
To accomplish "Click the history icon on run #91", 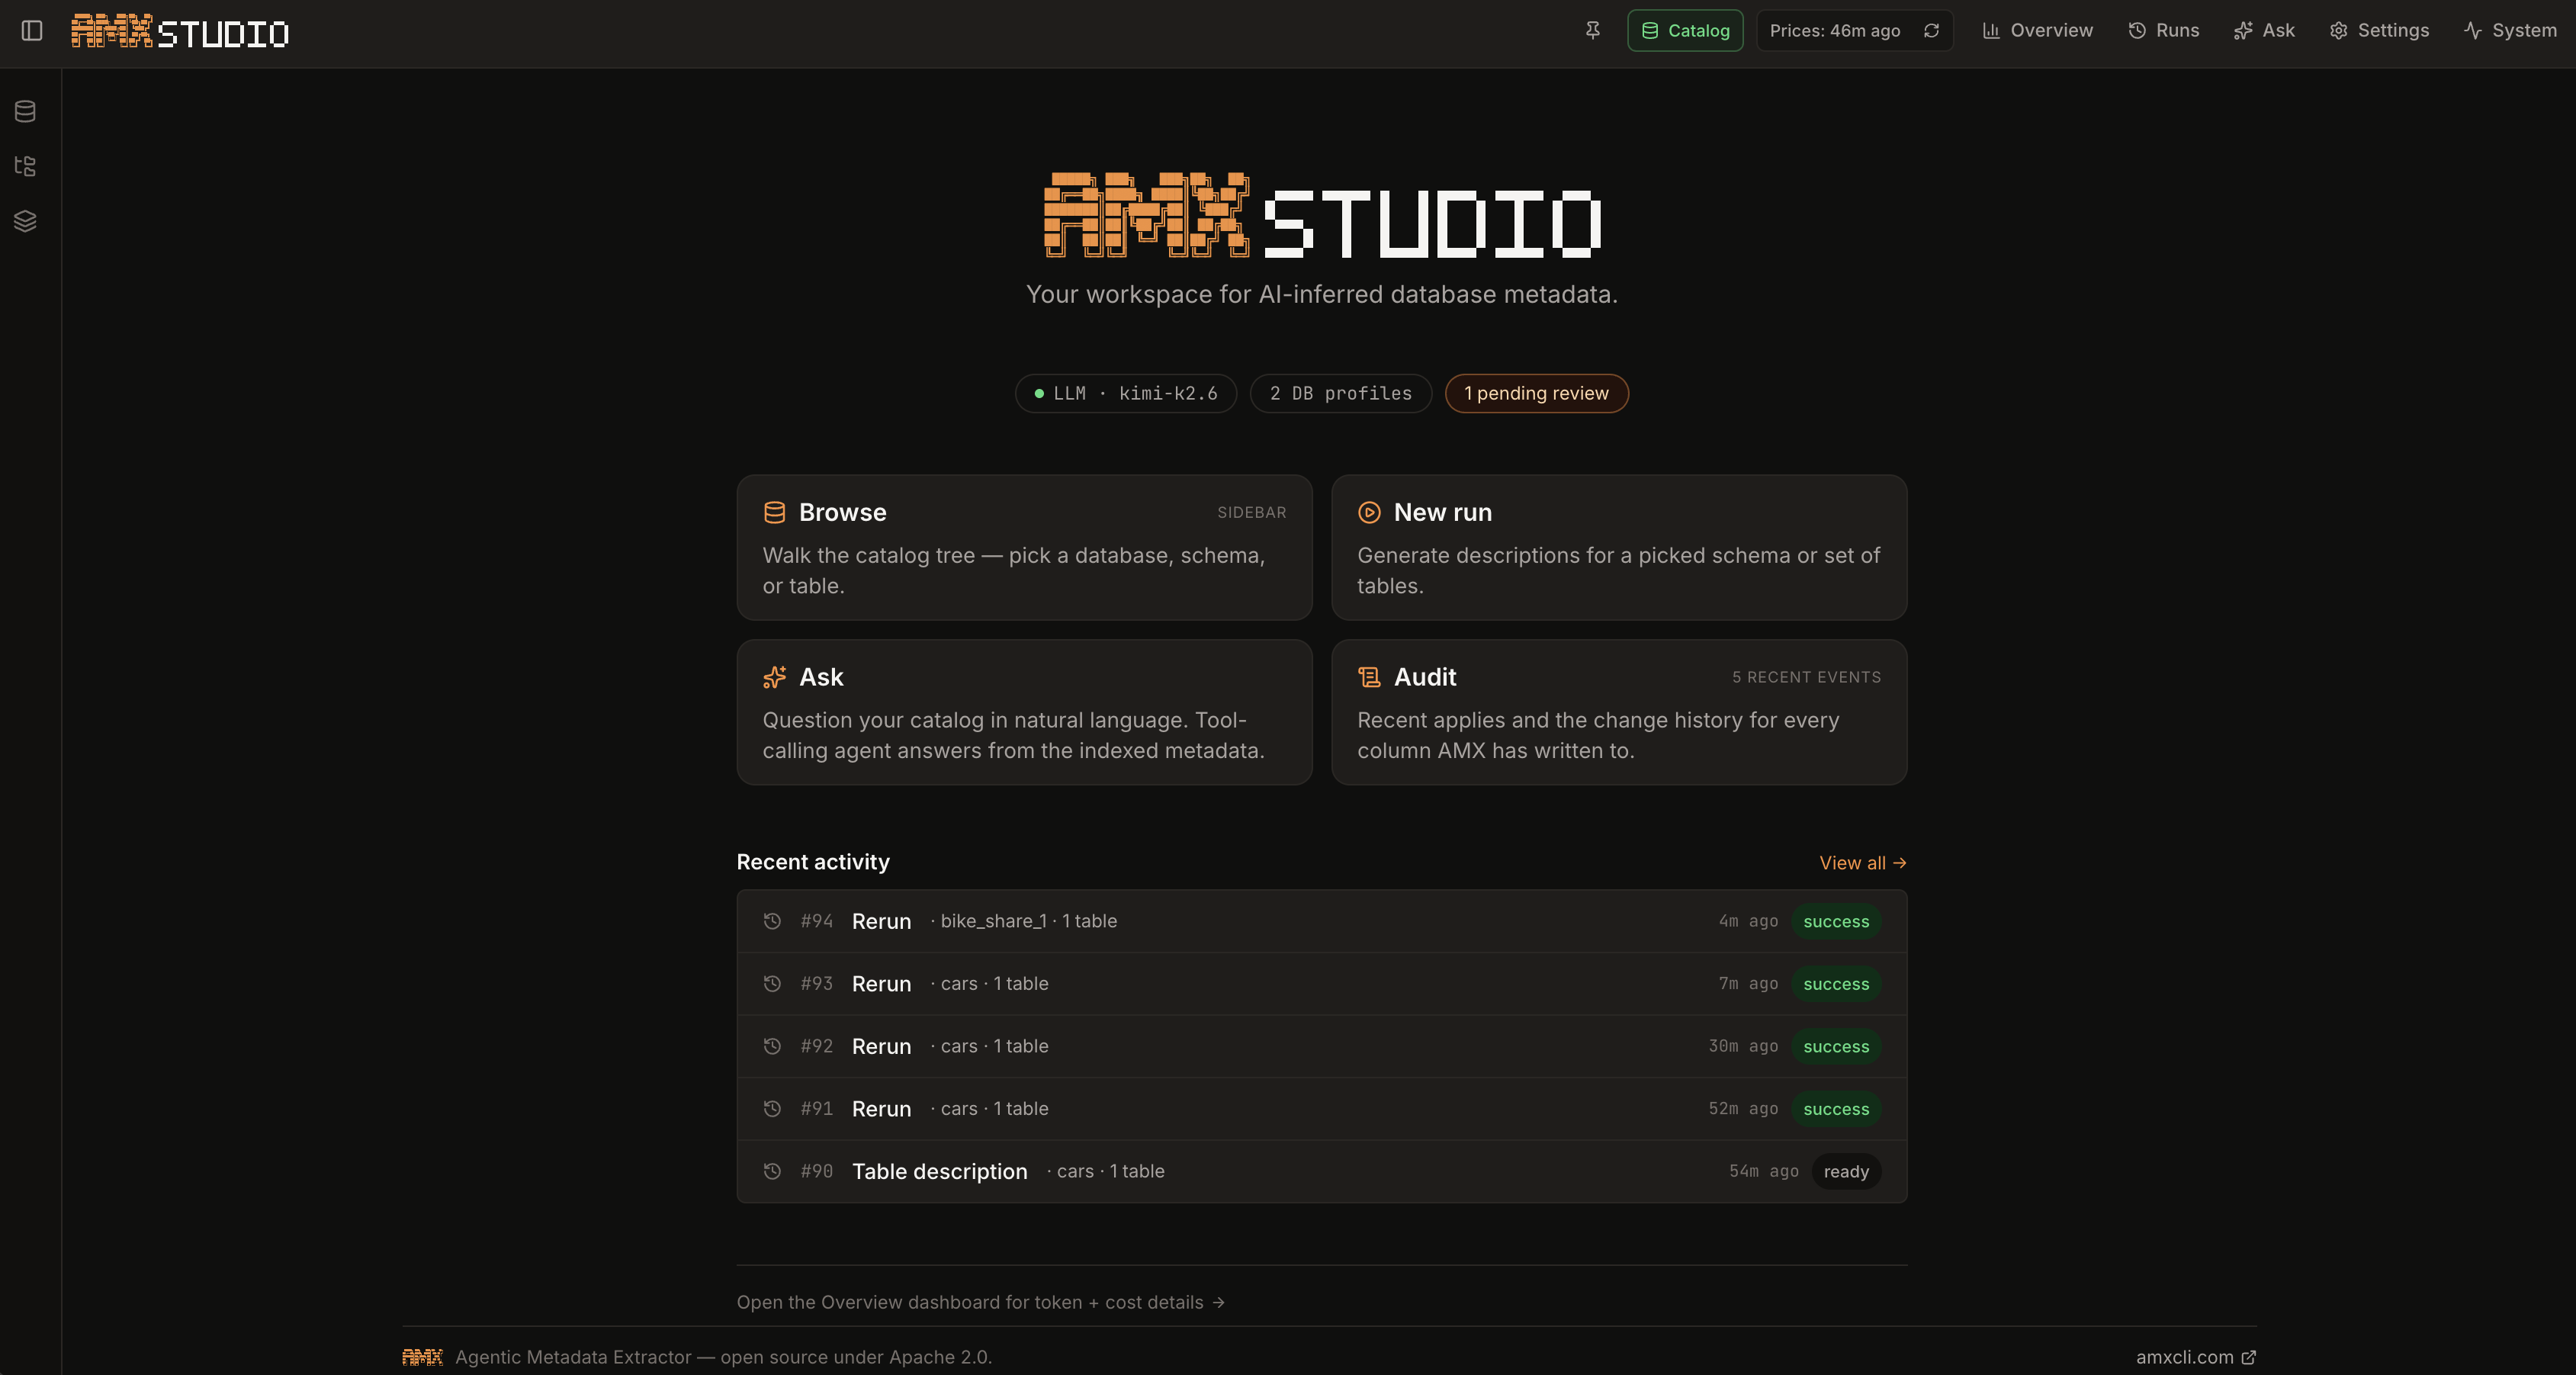I will 772,1109.
